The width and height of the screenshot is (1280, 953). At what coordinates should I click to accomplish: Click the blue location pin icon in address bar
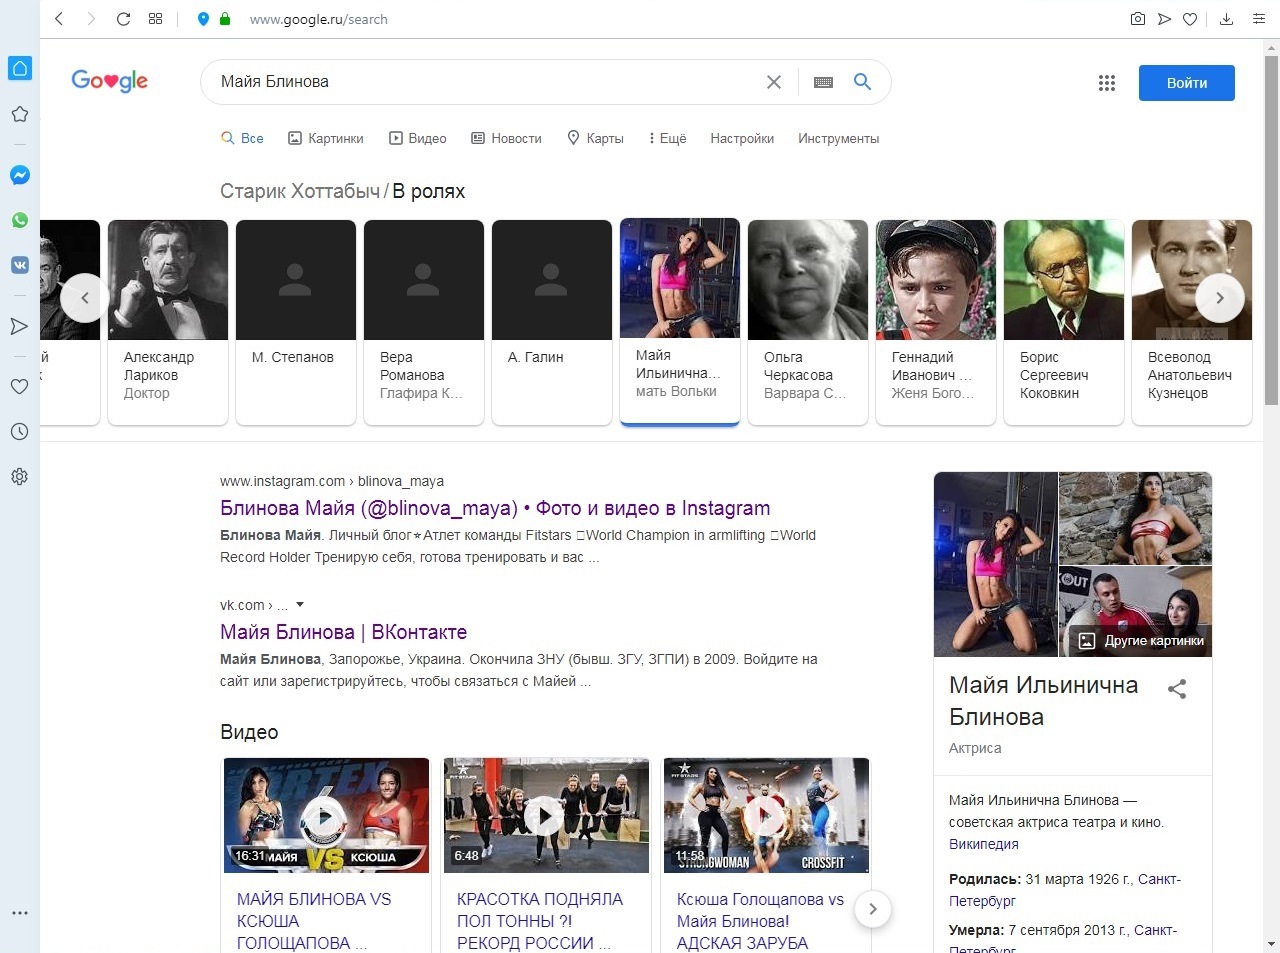point(203,19)
